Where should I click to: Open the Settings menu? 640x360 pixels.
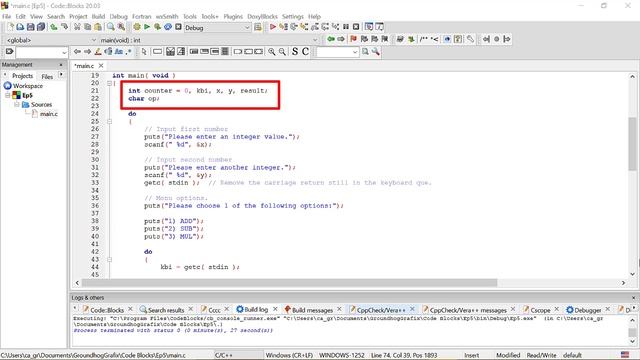(x=293, y=16)
